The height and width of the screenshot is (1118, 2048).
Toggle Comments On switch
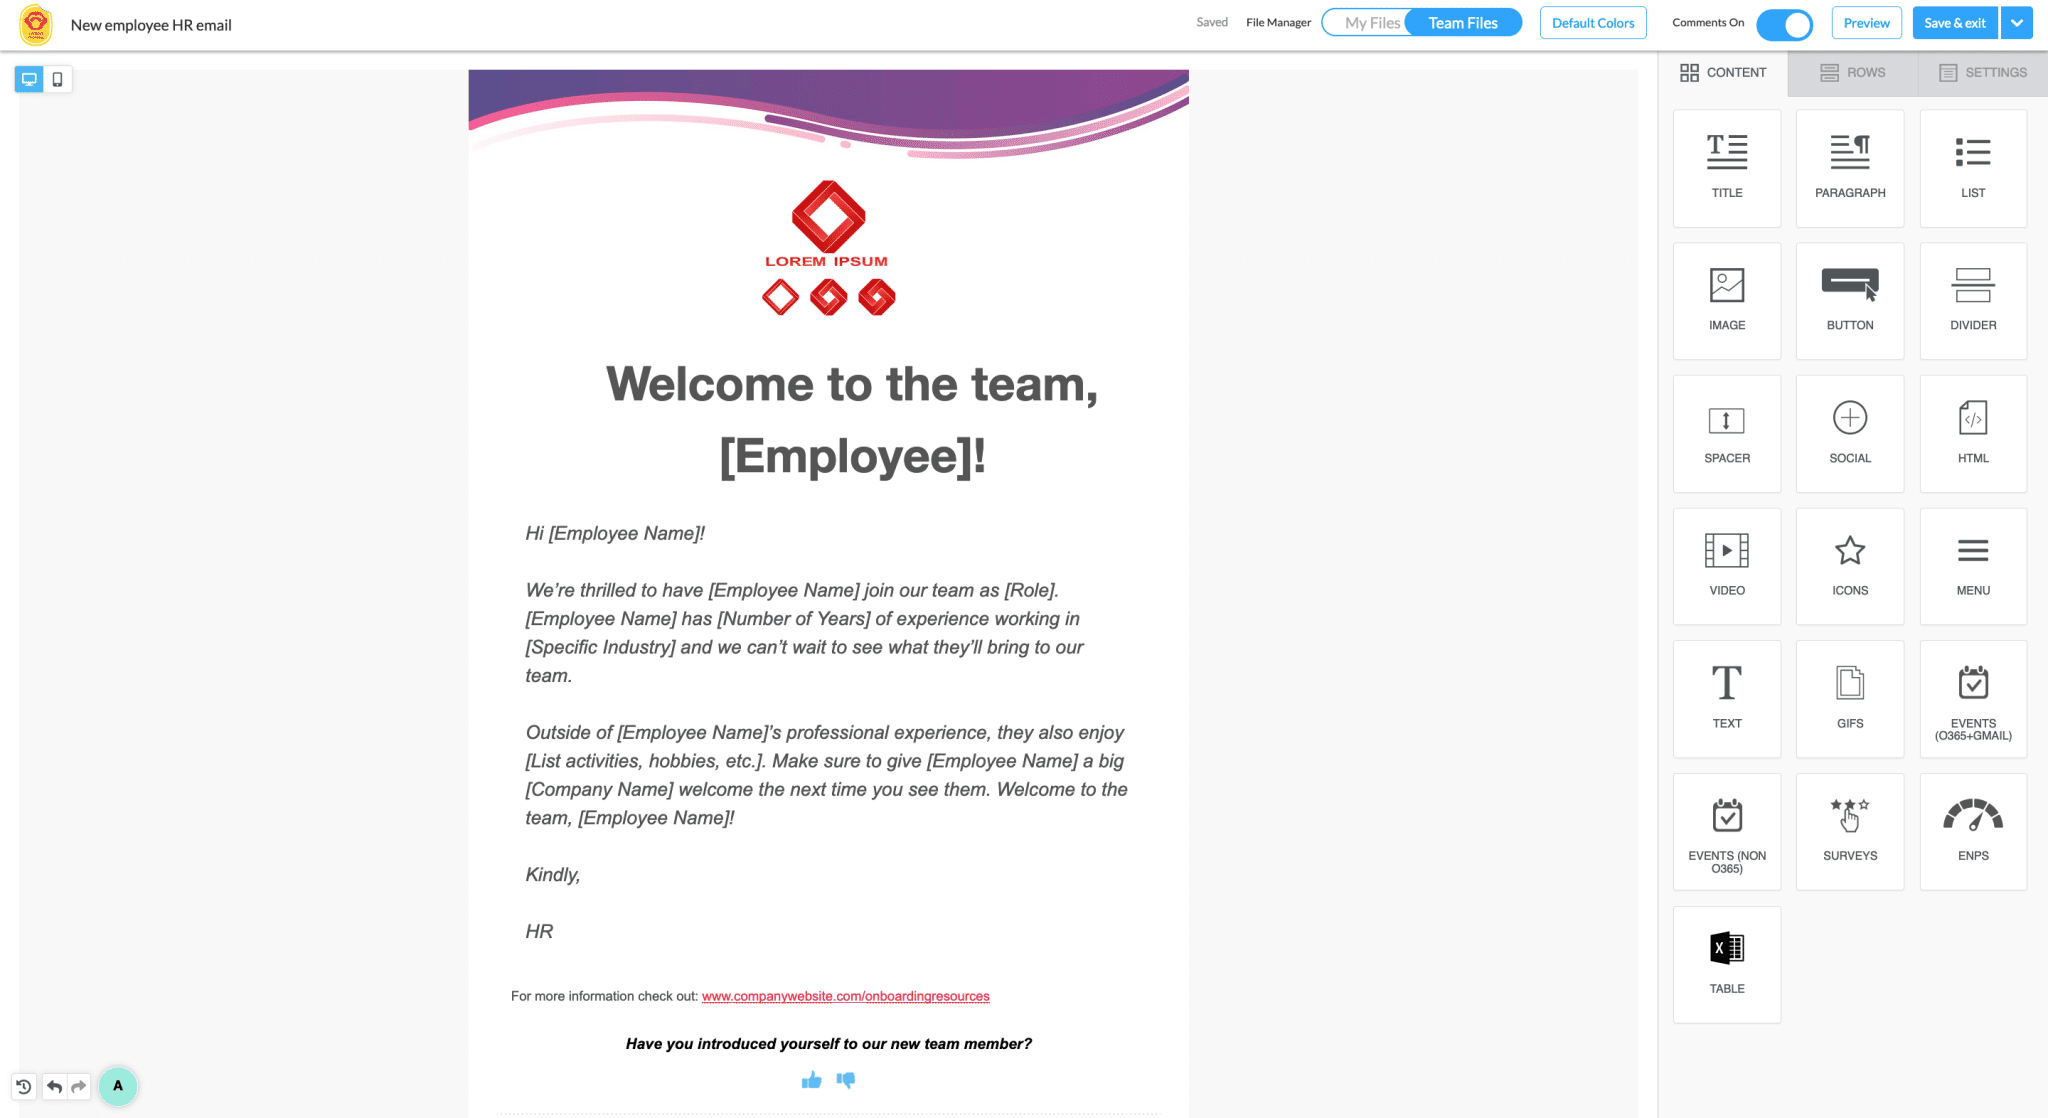click(1786, 22)
